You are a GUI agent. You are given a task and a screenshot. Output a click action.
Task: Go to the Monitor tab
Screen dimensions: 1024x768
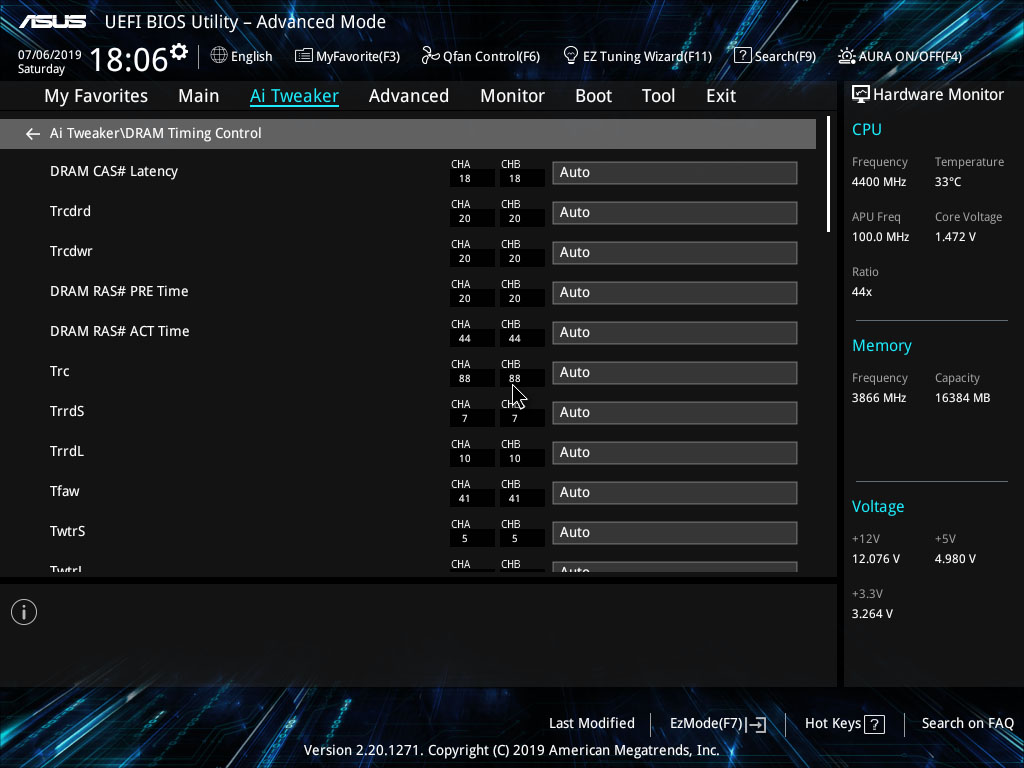(x=512, y=96)
